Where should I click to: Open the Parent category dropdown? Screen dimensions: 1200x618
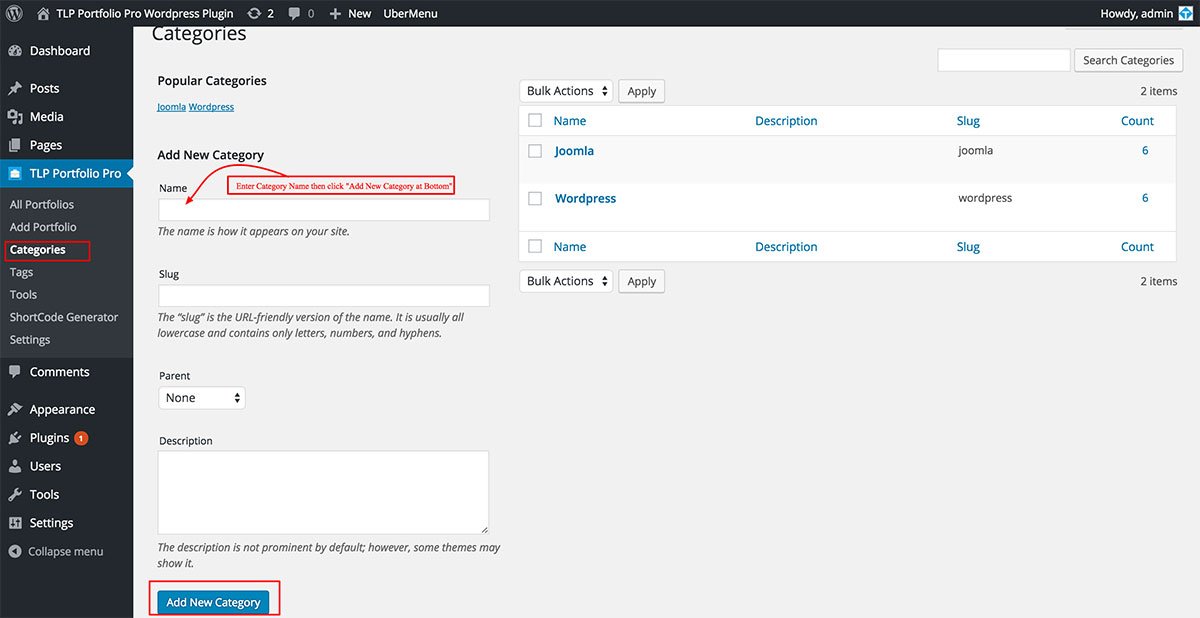click(202, 398)
